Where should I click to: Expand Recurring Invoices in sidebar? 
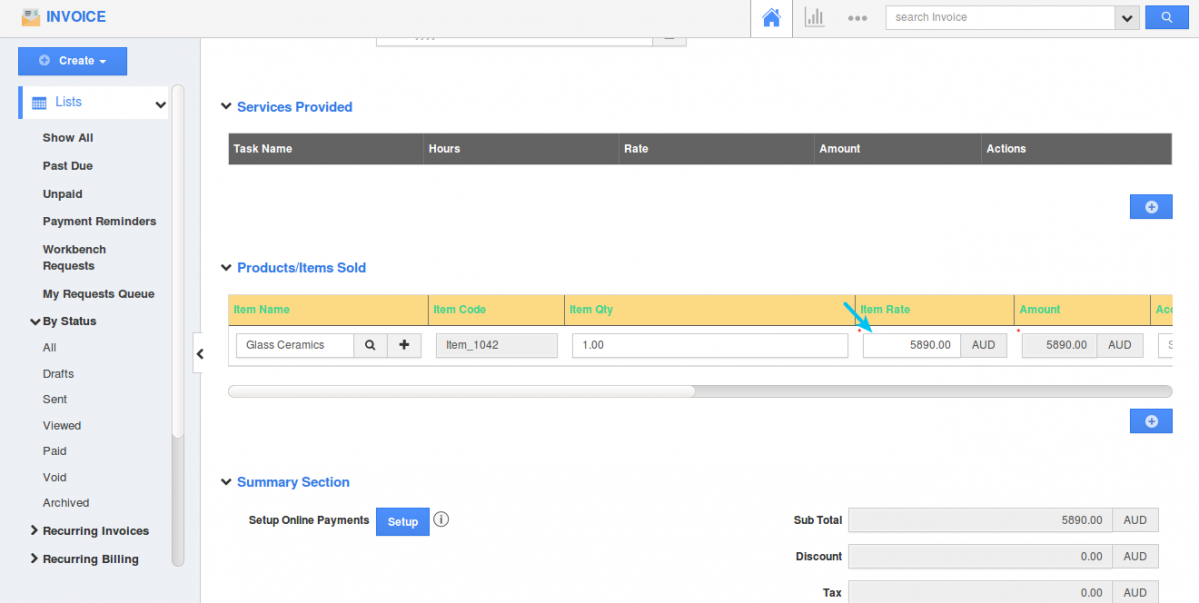[95, 531]
